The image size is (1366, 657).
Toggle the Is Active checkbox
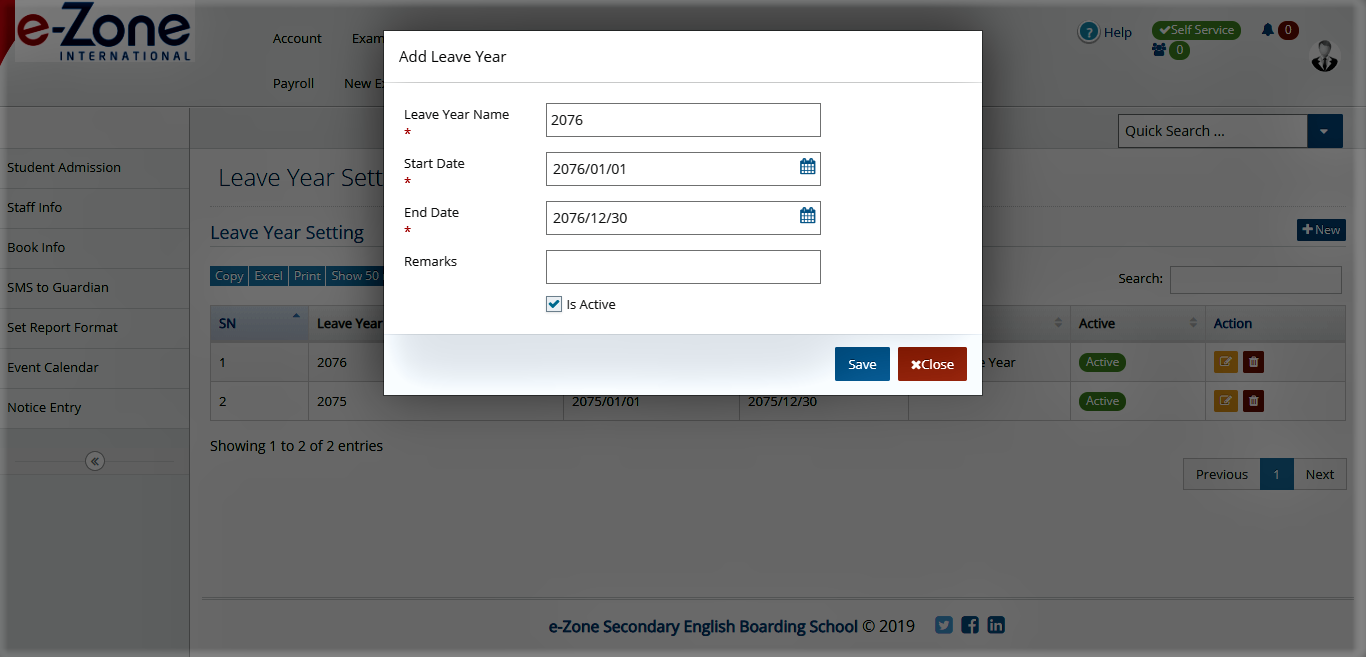pyautogui.click(x=554, y=304)
